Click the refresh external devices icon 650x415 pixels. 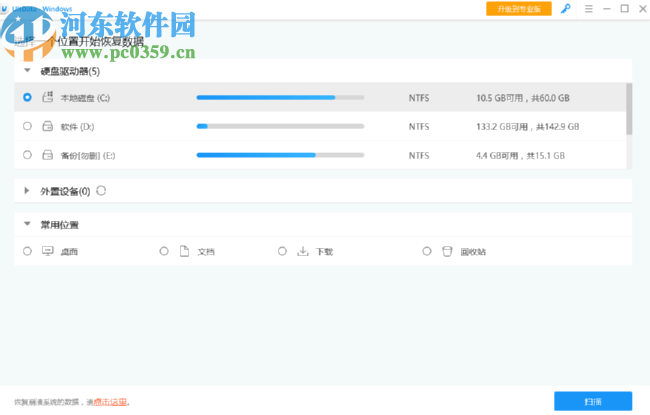(x=101, y=191)
